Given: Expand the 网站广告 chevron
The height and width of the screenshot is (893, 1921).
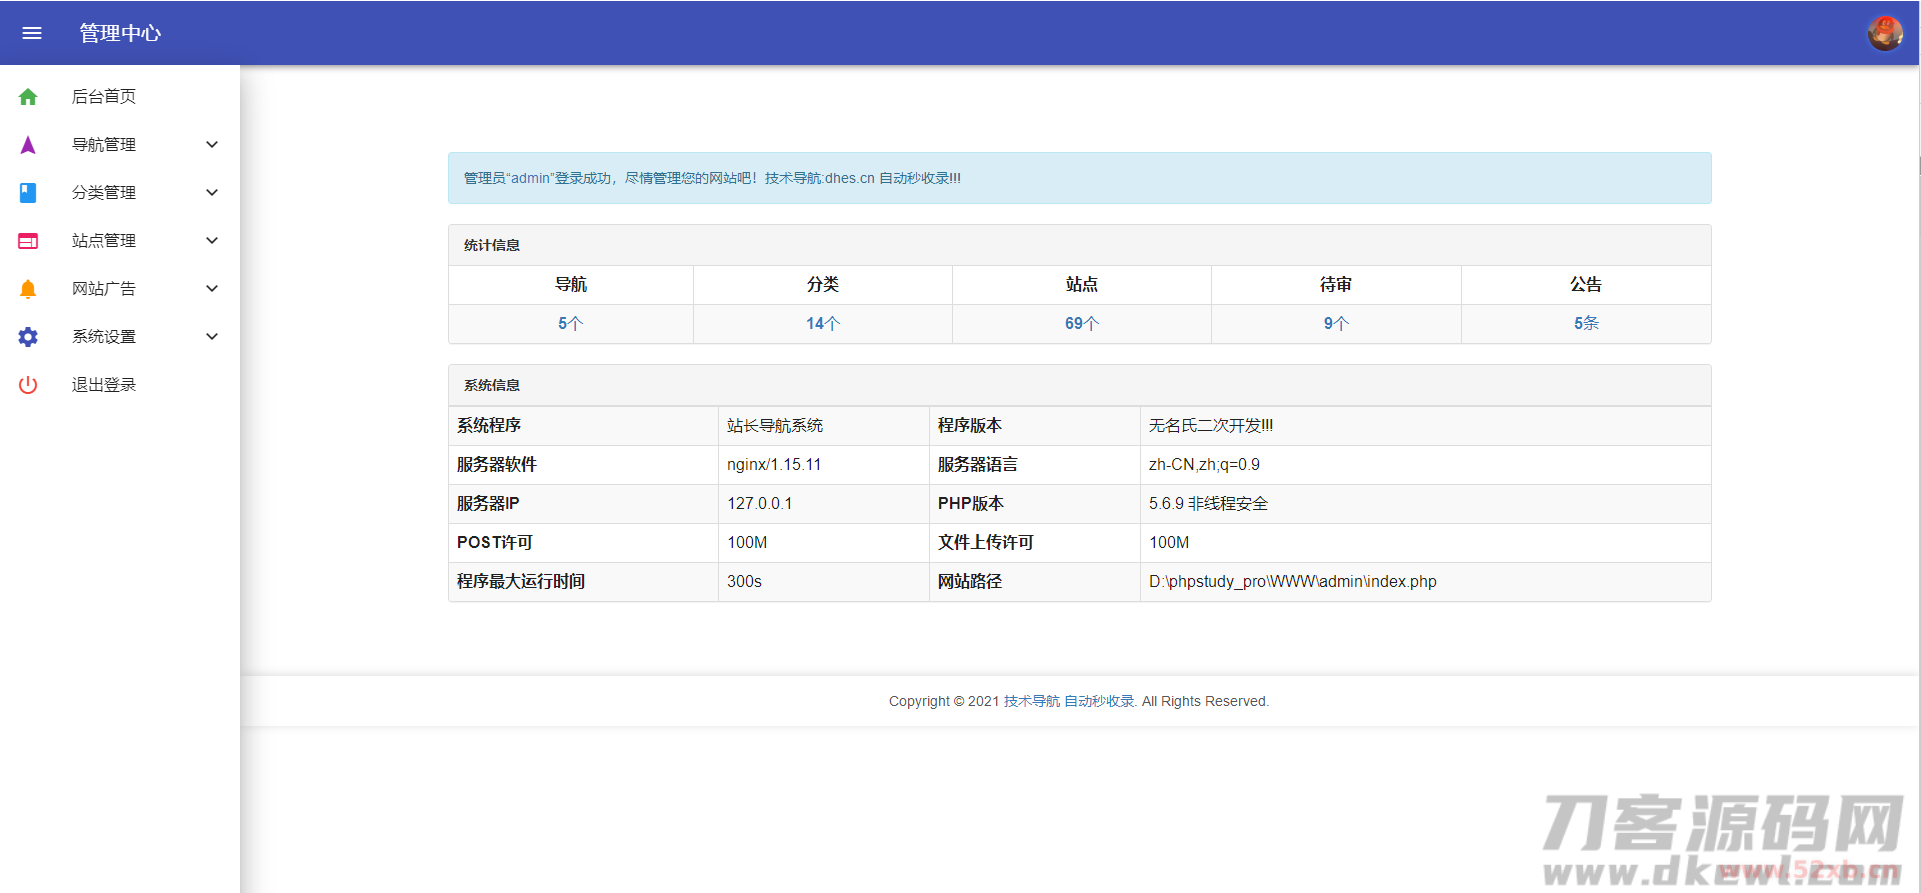Looking at the screenshot, I should [212, 289].
